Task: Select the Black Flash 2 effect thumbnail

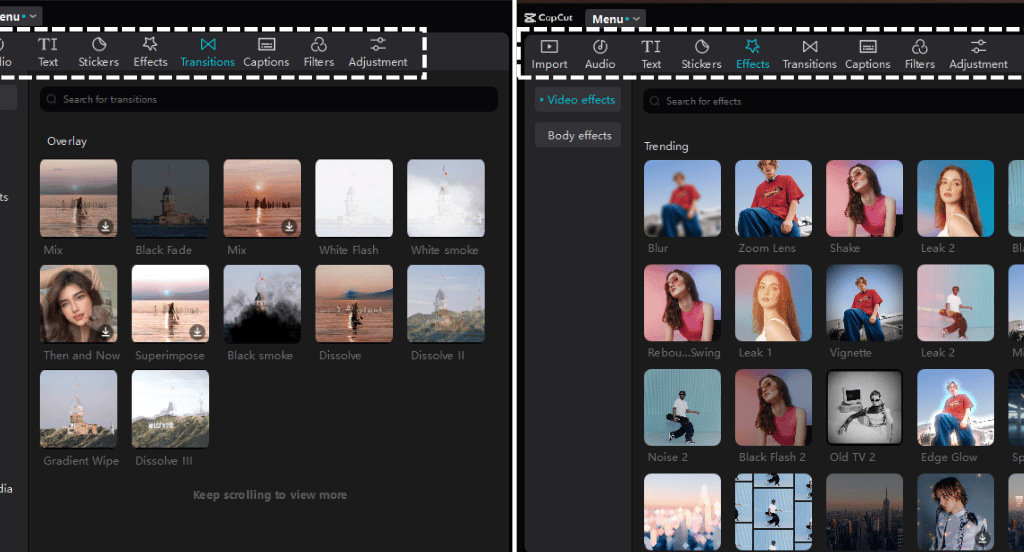Action: [x=773, y=407]
